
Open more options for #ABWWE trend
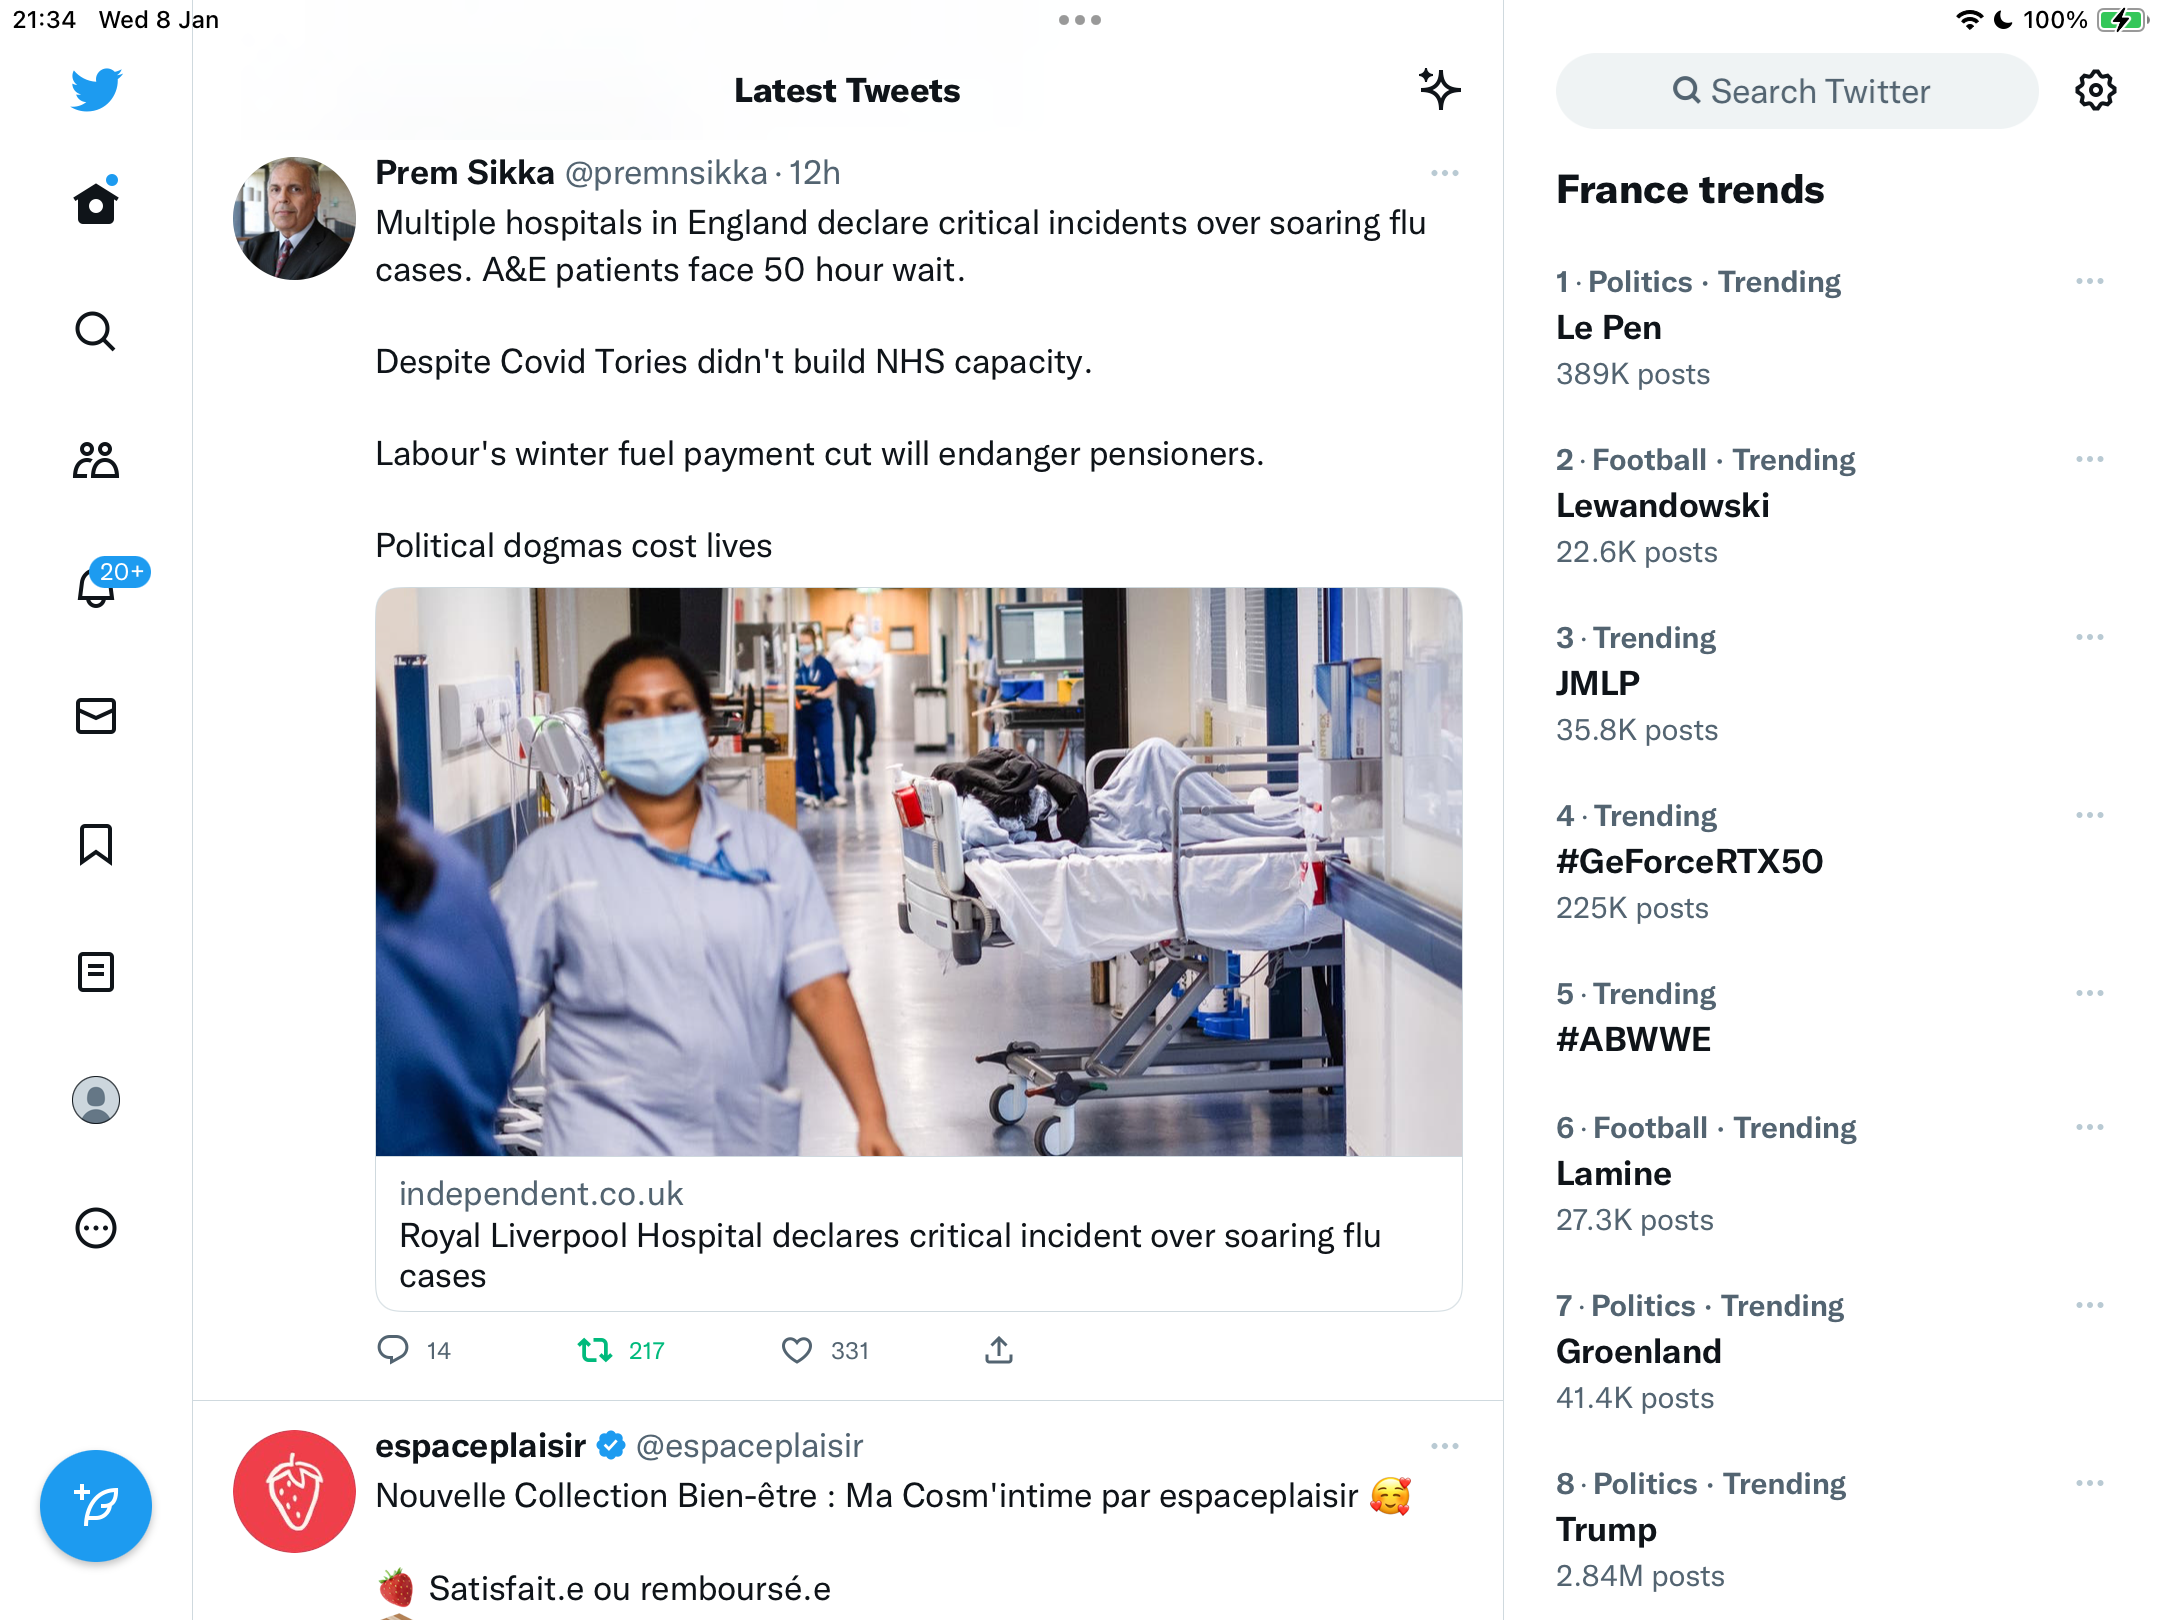point(2090,993)
